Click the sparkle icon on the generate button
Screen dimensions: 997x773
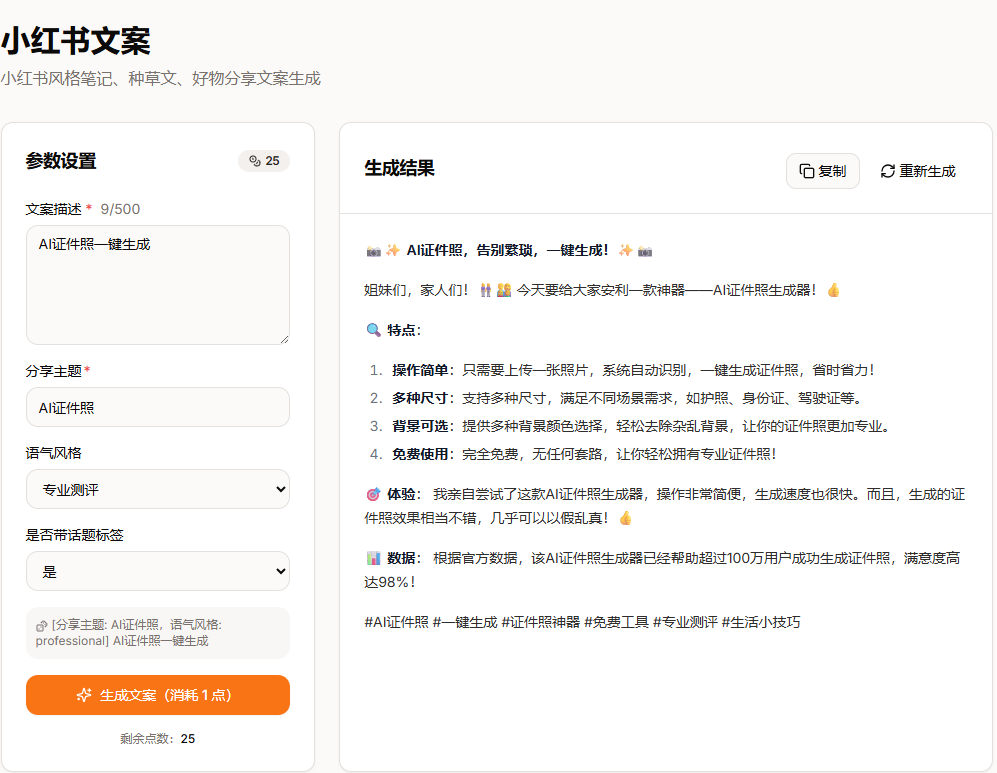point(84,695)
